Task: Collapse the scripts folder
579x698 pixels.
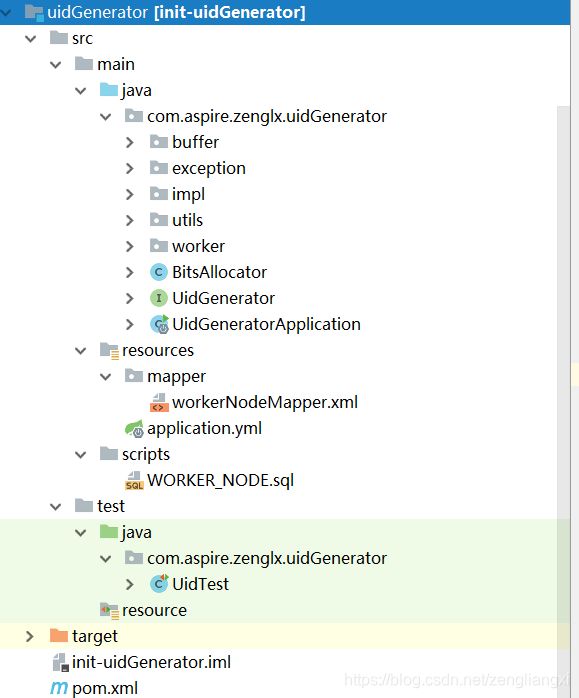Action: click(x=81, y=455)
